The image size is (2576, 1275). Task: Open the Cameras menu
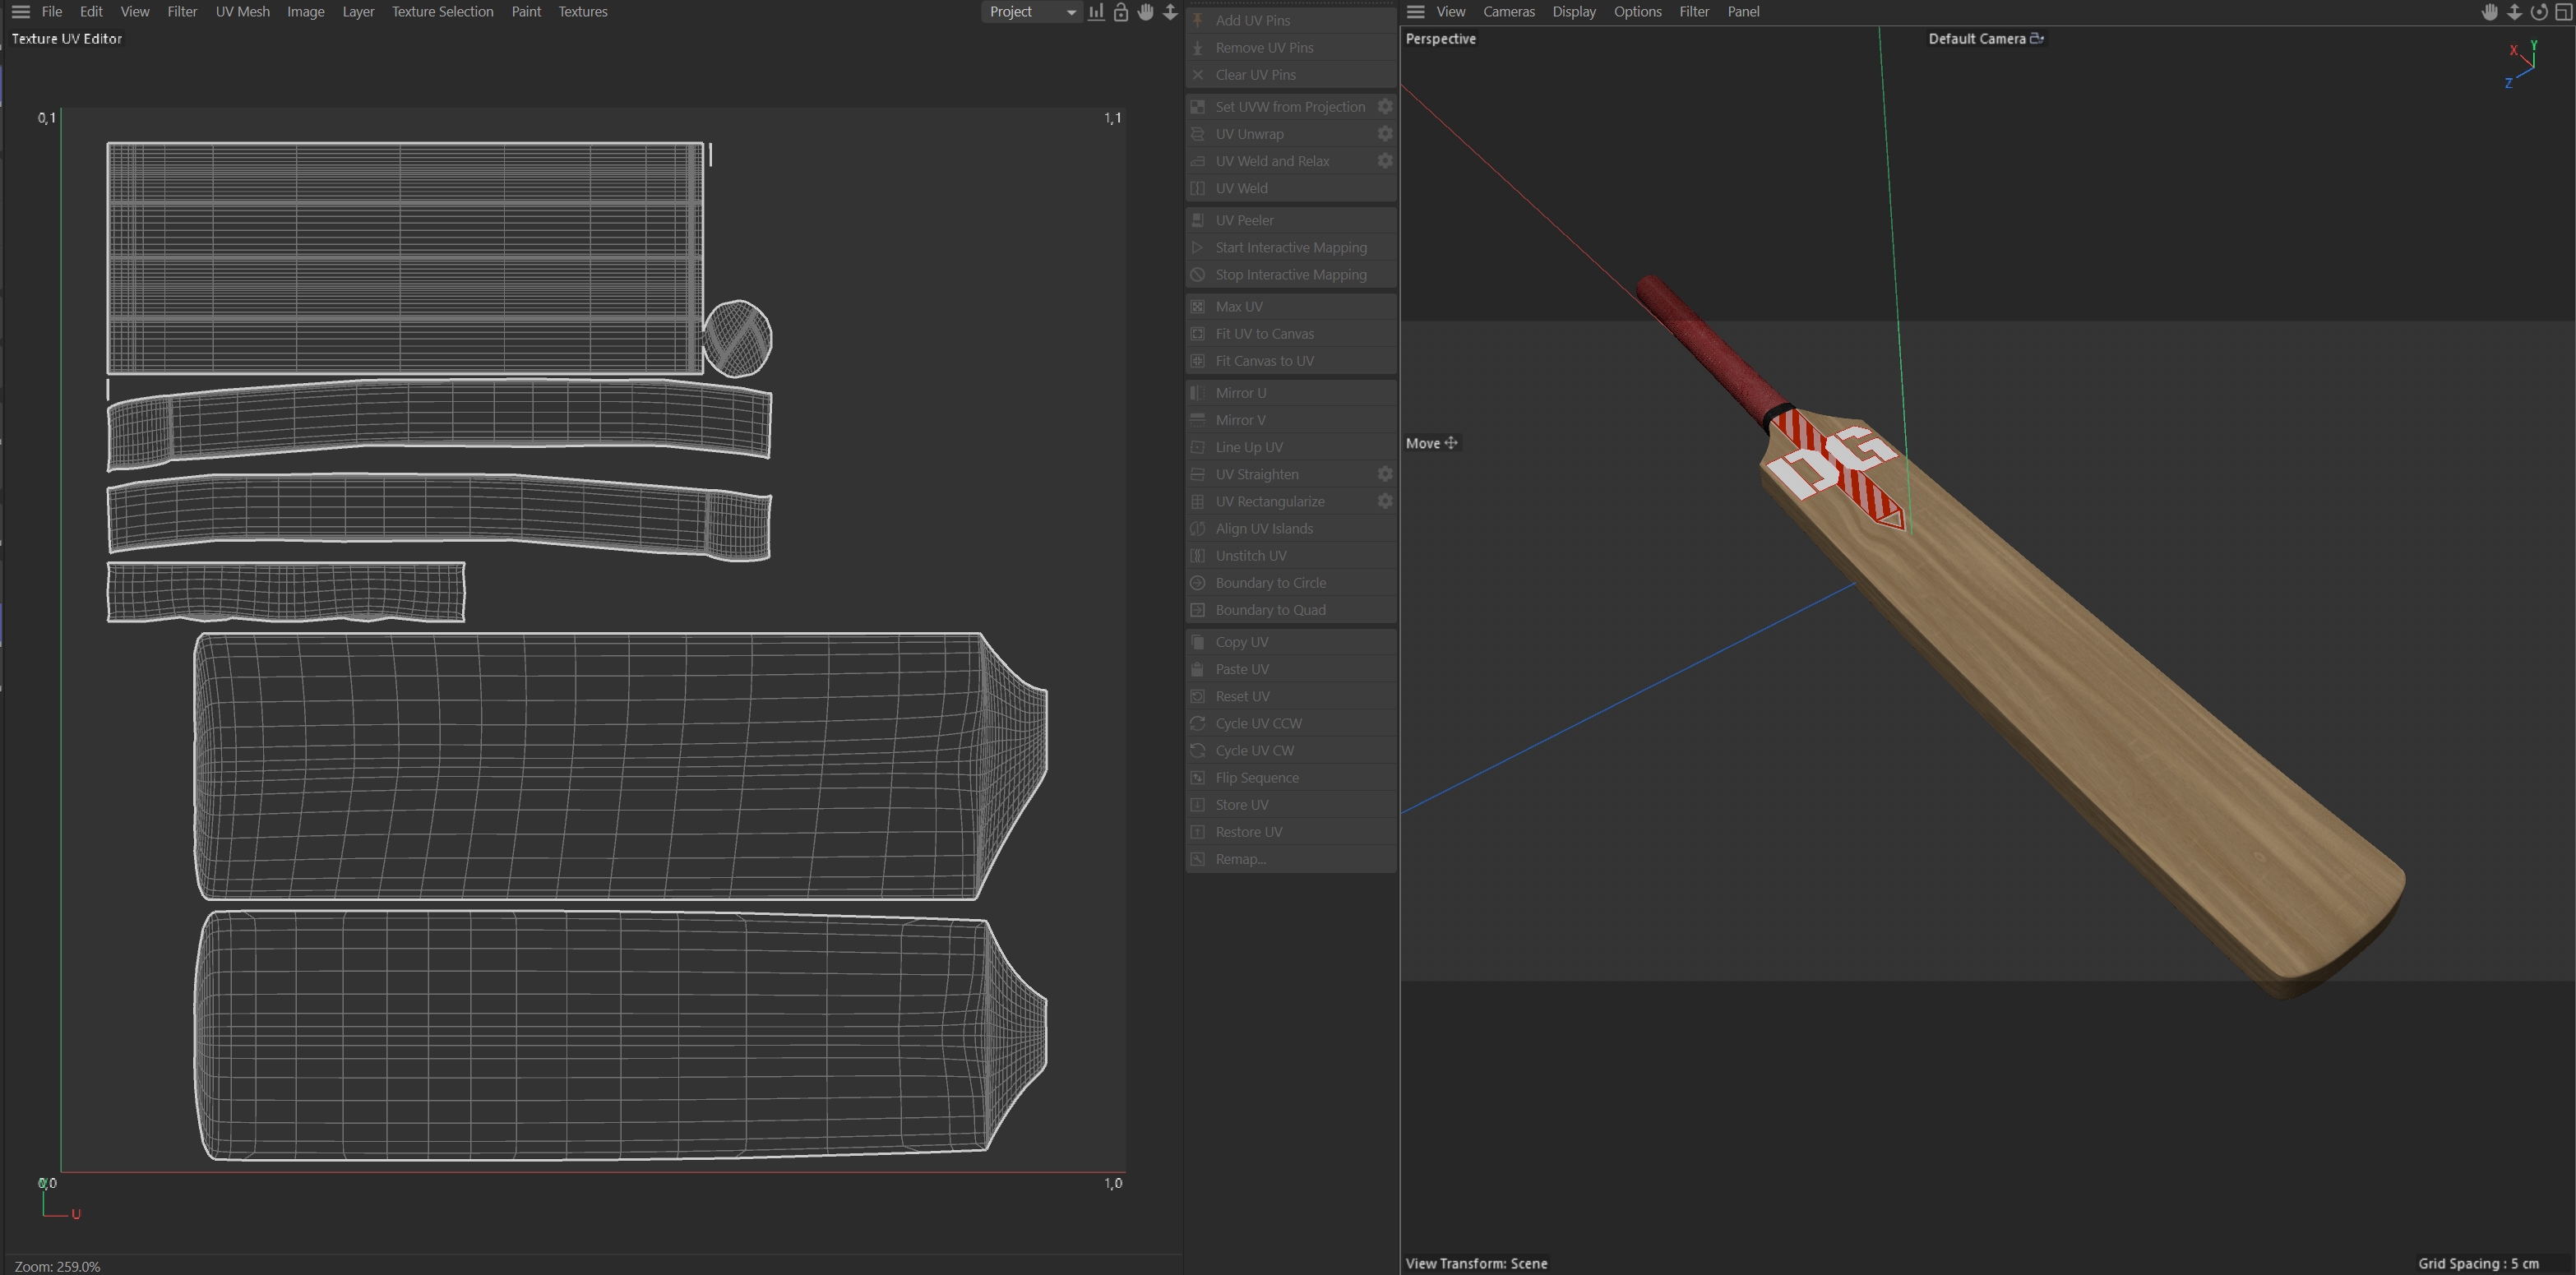pos(1508,12)
